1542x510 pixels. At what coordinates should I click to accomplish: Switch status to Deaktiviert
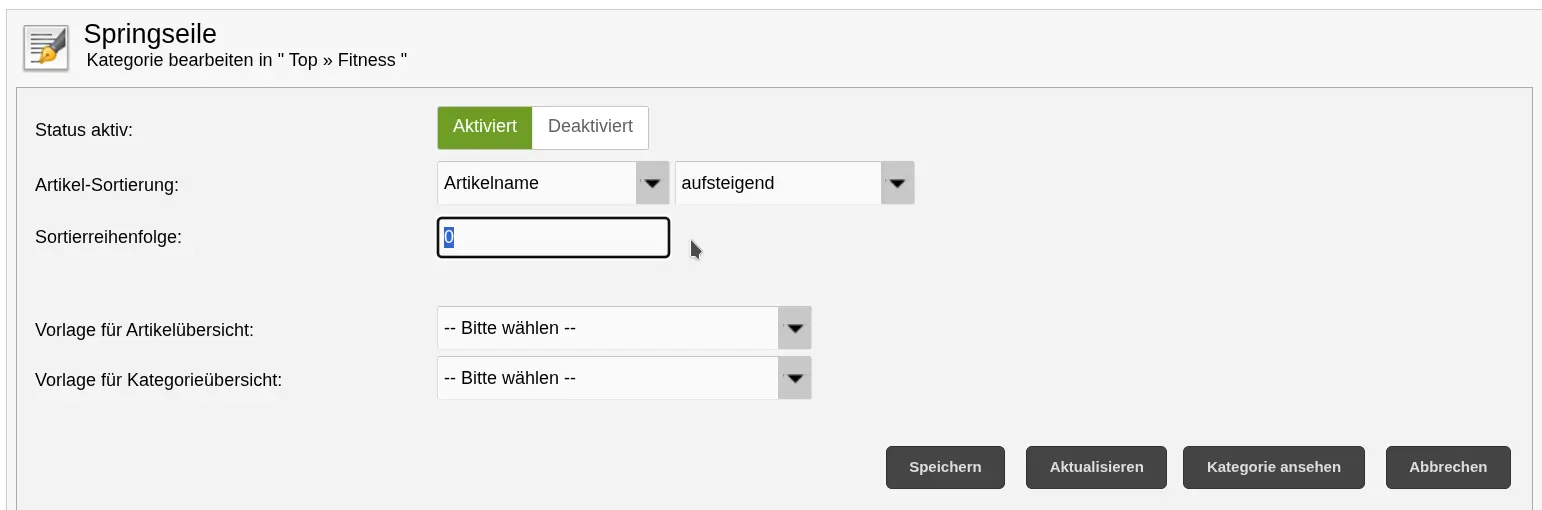[x=590, y=127]
